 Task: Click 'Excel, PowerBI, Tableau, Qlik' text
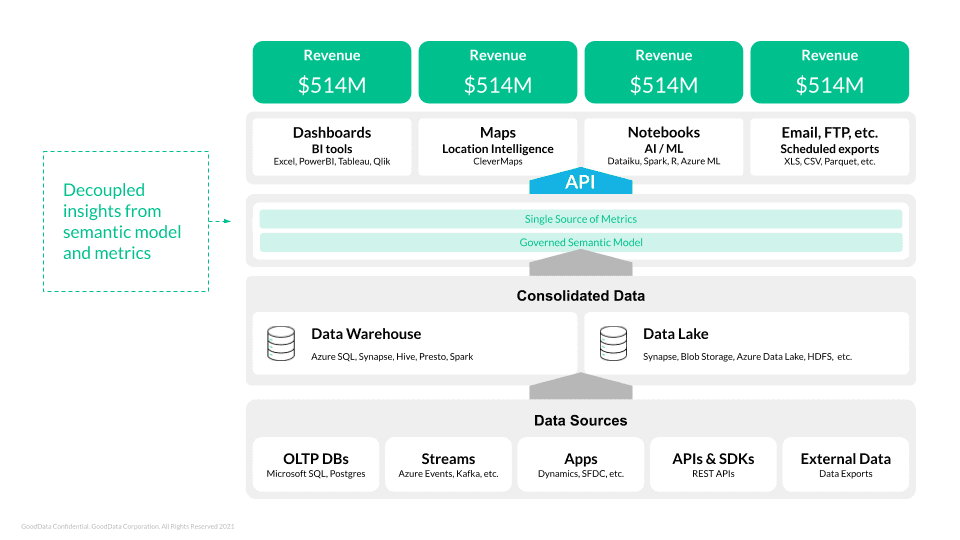coord(332,162)
